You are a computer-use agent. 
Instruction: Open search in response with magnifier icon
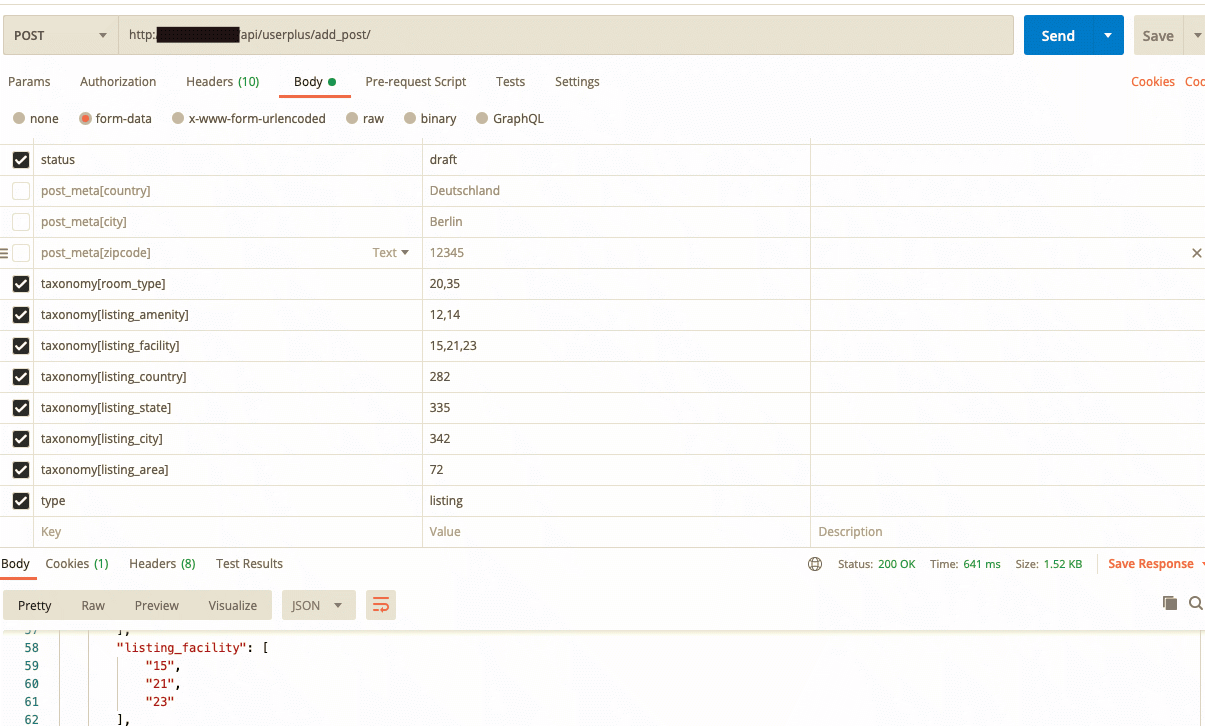point(1196,603)
